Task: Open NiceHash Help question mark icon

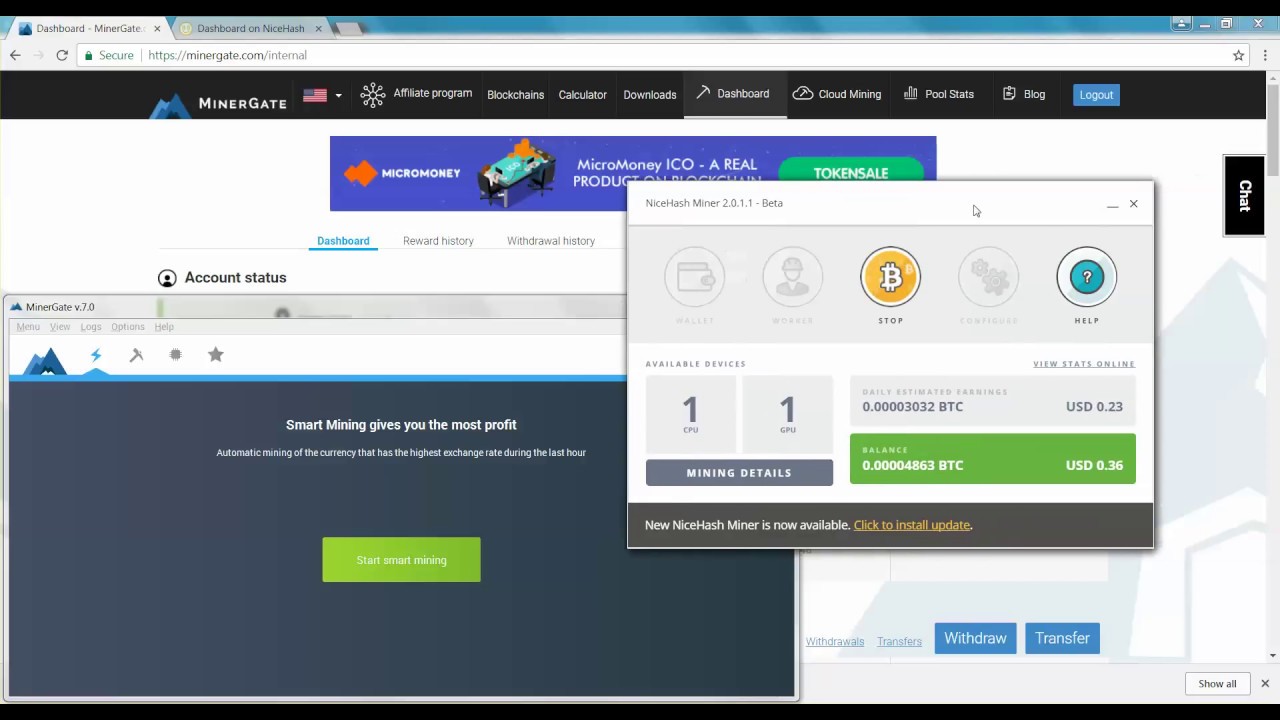Action: pos(1087,277)
